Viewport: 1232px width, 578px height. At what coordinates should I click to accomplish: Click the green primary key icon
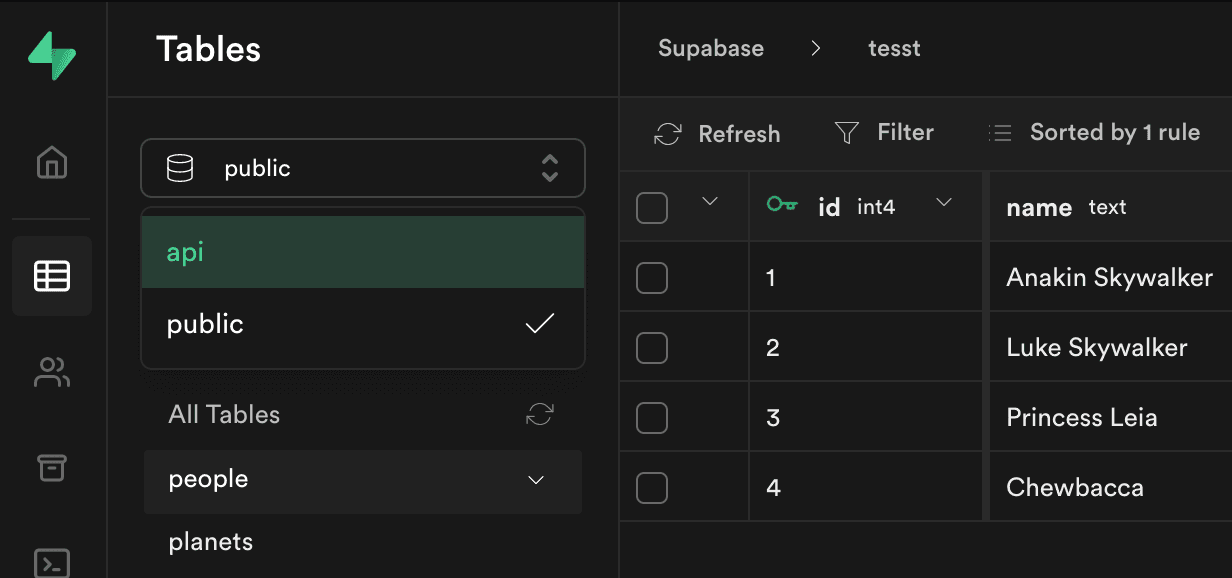781,205
